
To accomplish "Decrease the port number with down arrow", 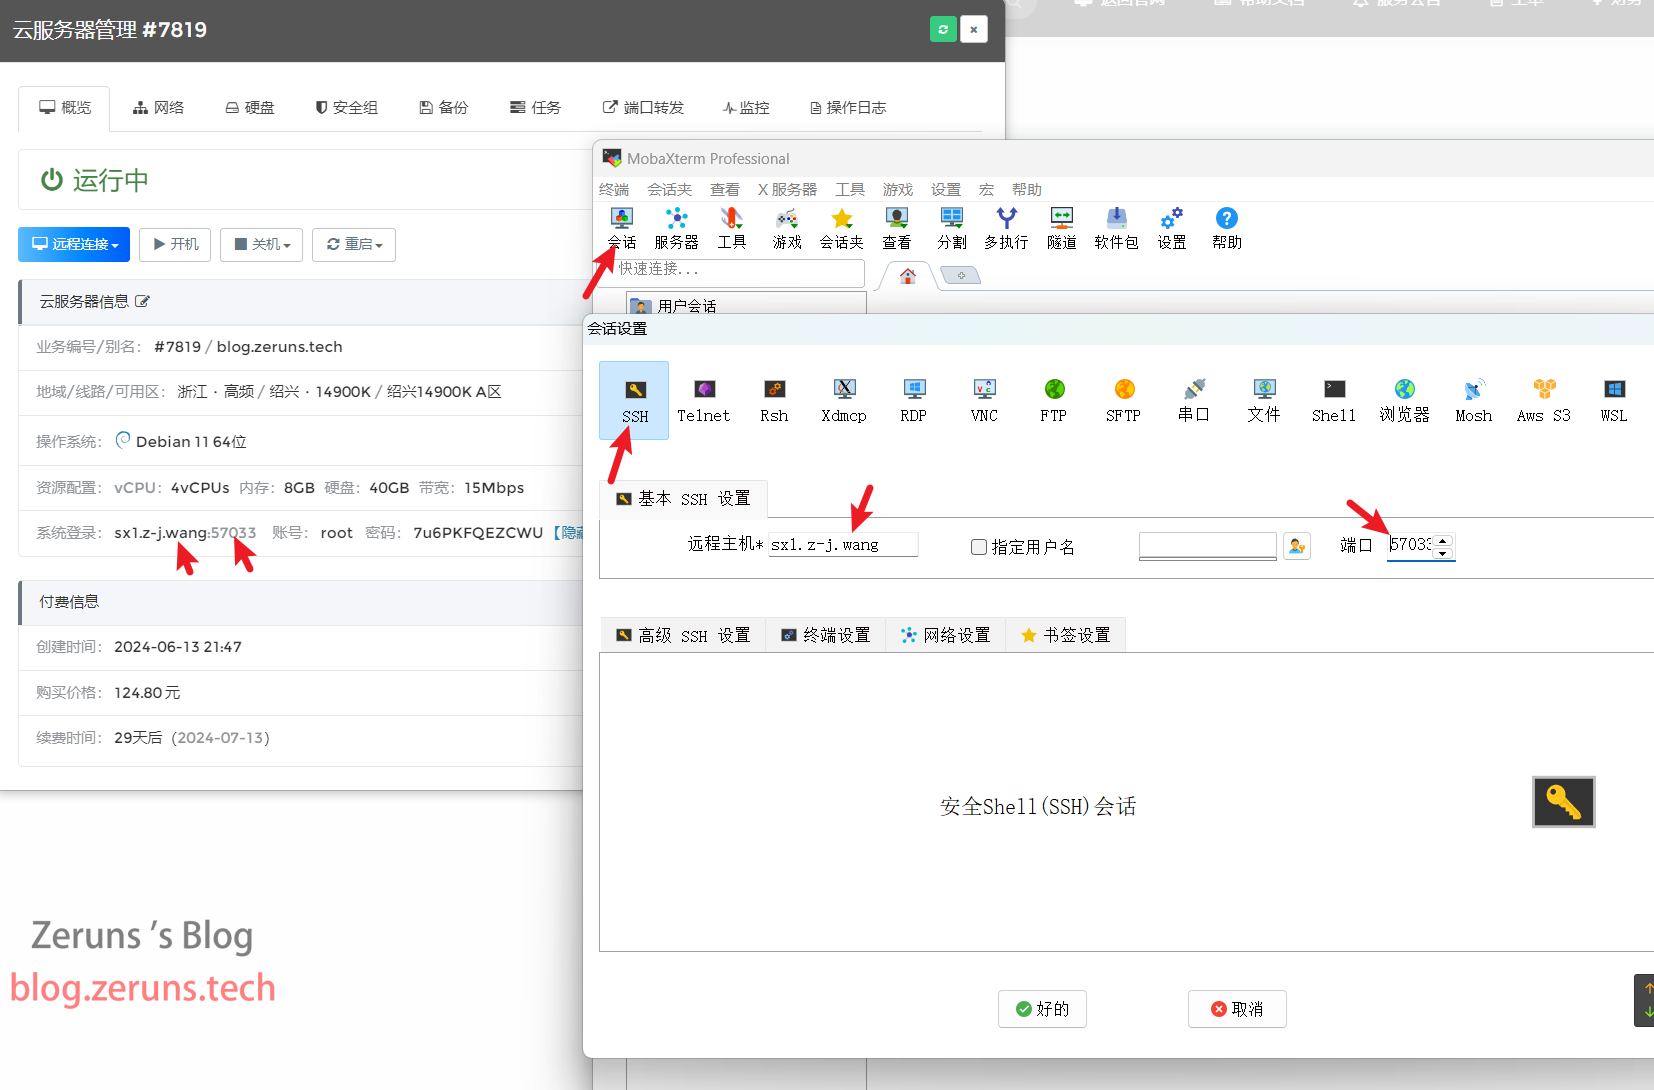I will pyautogui.click(x=1442, y=553).
